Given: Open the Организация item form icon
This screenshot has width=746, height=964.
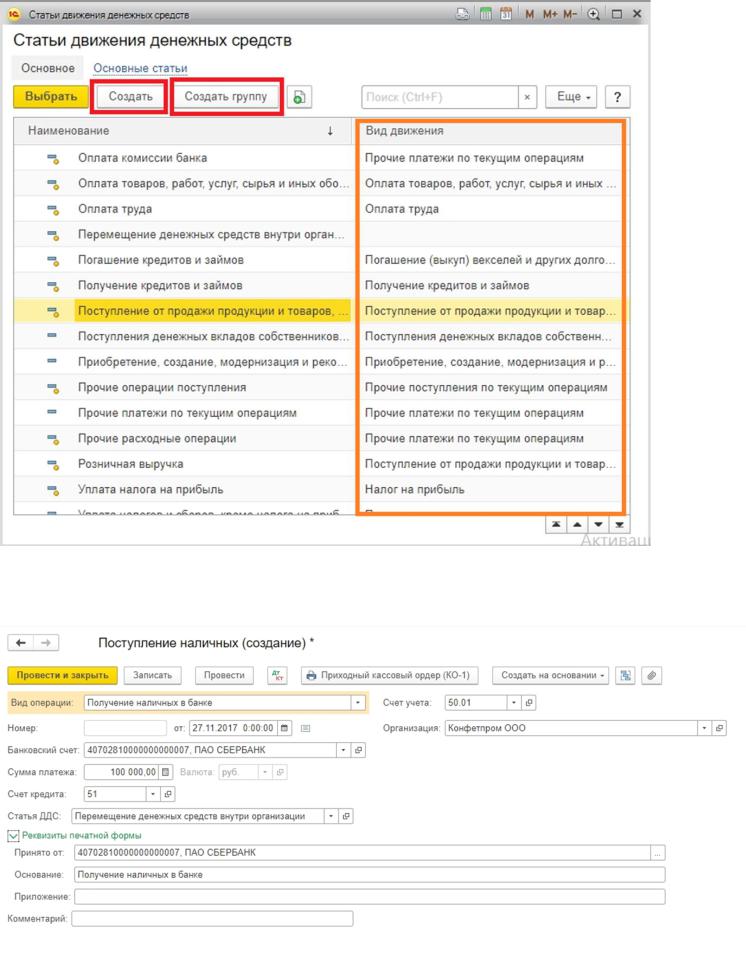Looking at the screenshot, I should (x=720, y=728).
